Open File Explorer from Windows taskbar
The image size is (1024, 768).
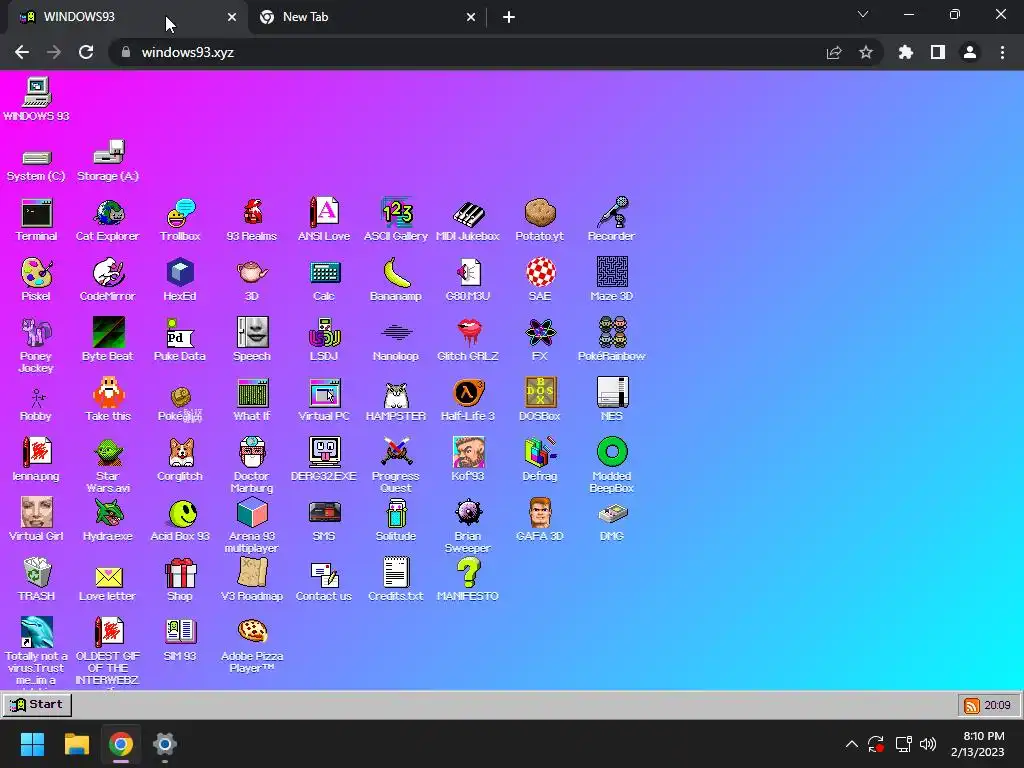(x=77, y=744)
